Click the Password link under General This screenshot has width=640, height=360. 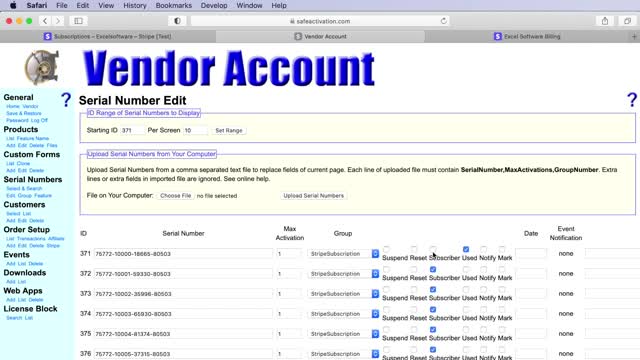tap(17, 120)
